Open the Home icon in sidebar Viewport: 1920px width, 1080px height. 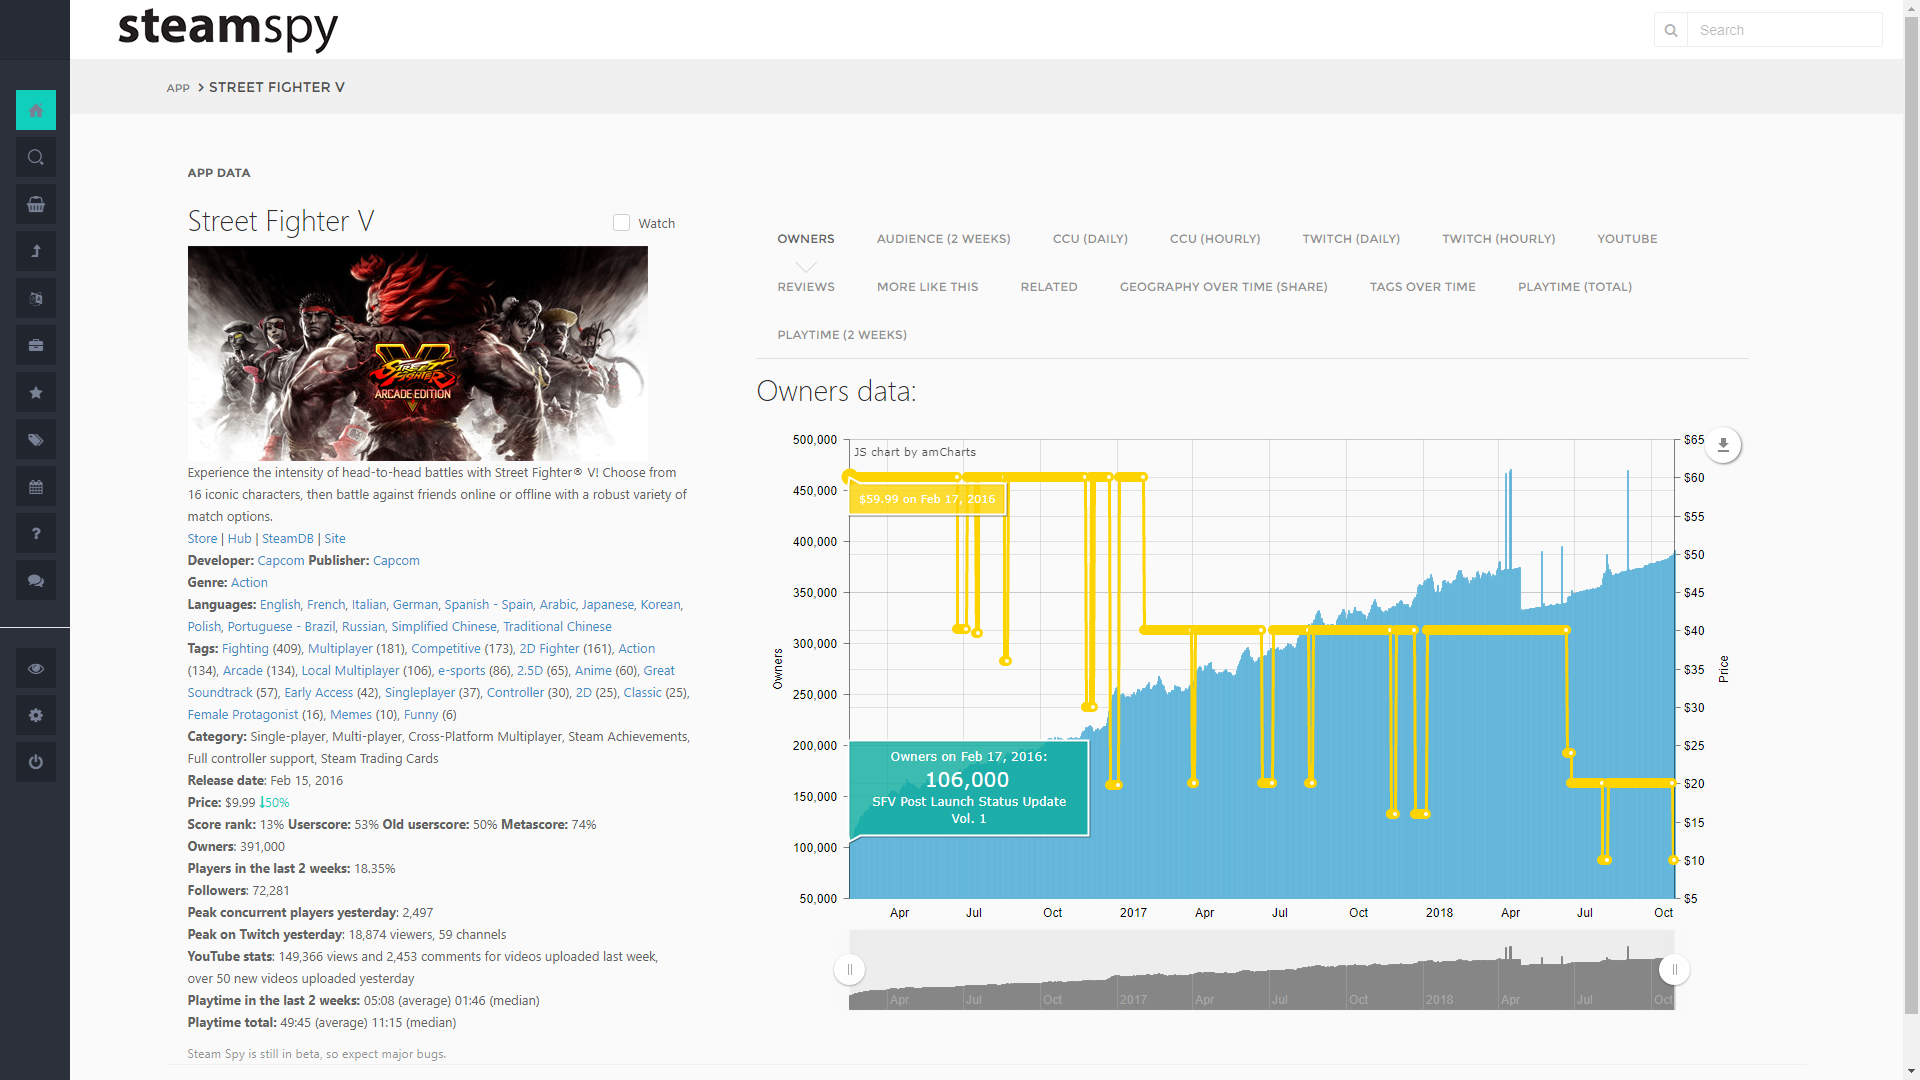pyautogui.click(x=36, y=110)
